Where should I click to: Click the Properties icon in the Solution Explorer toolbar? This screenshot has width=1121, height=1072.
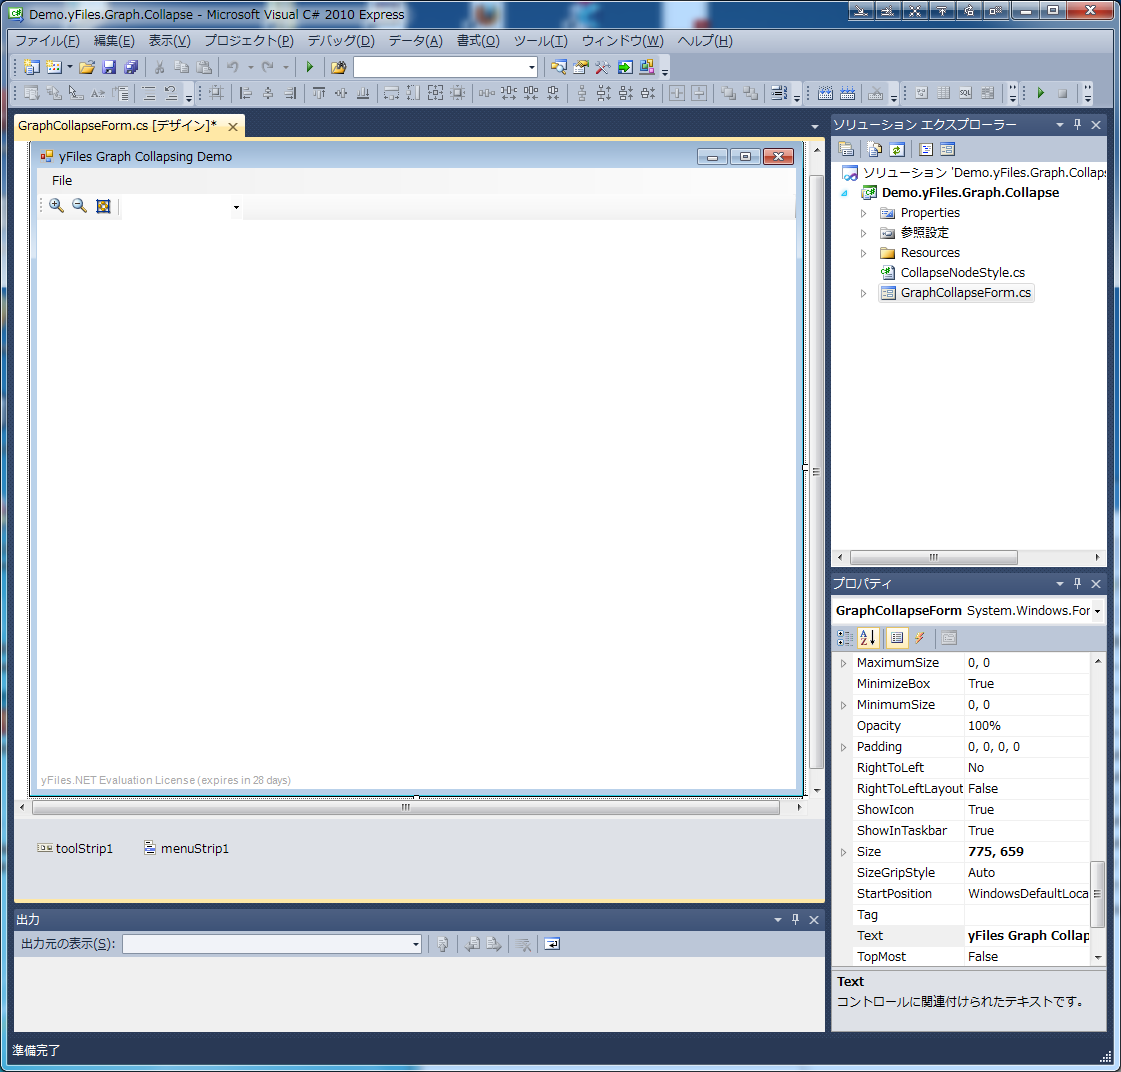click(x=846, y=149)
